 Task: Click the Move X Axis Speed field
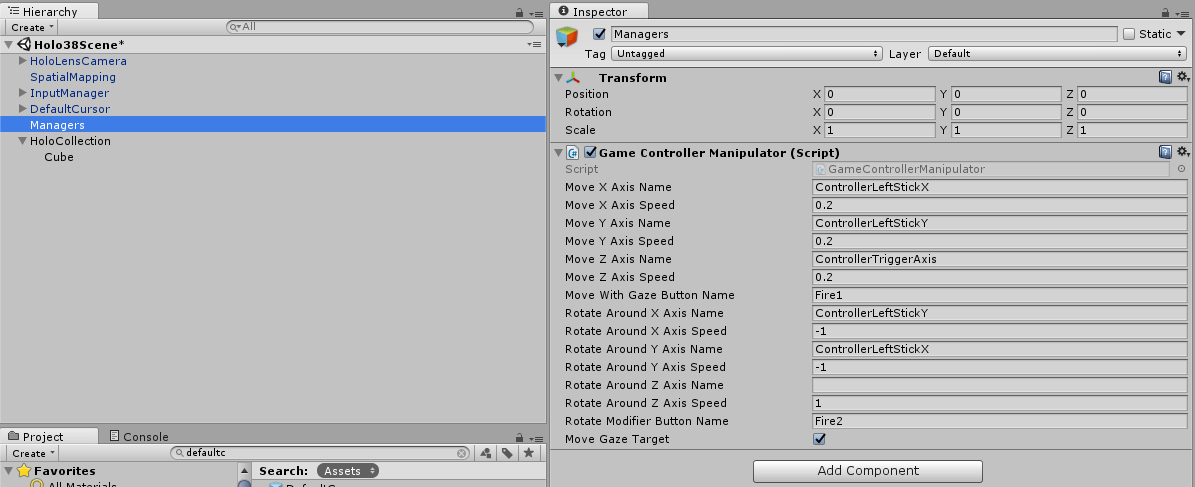[x=988, y=205]
